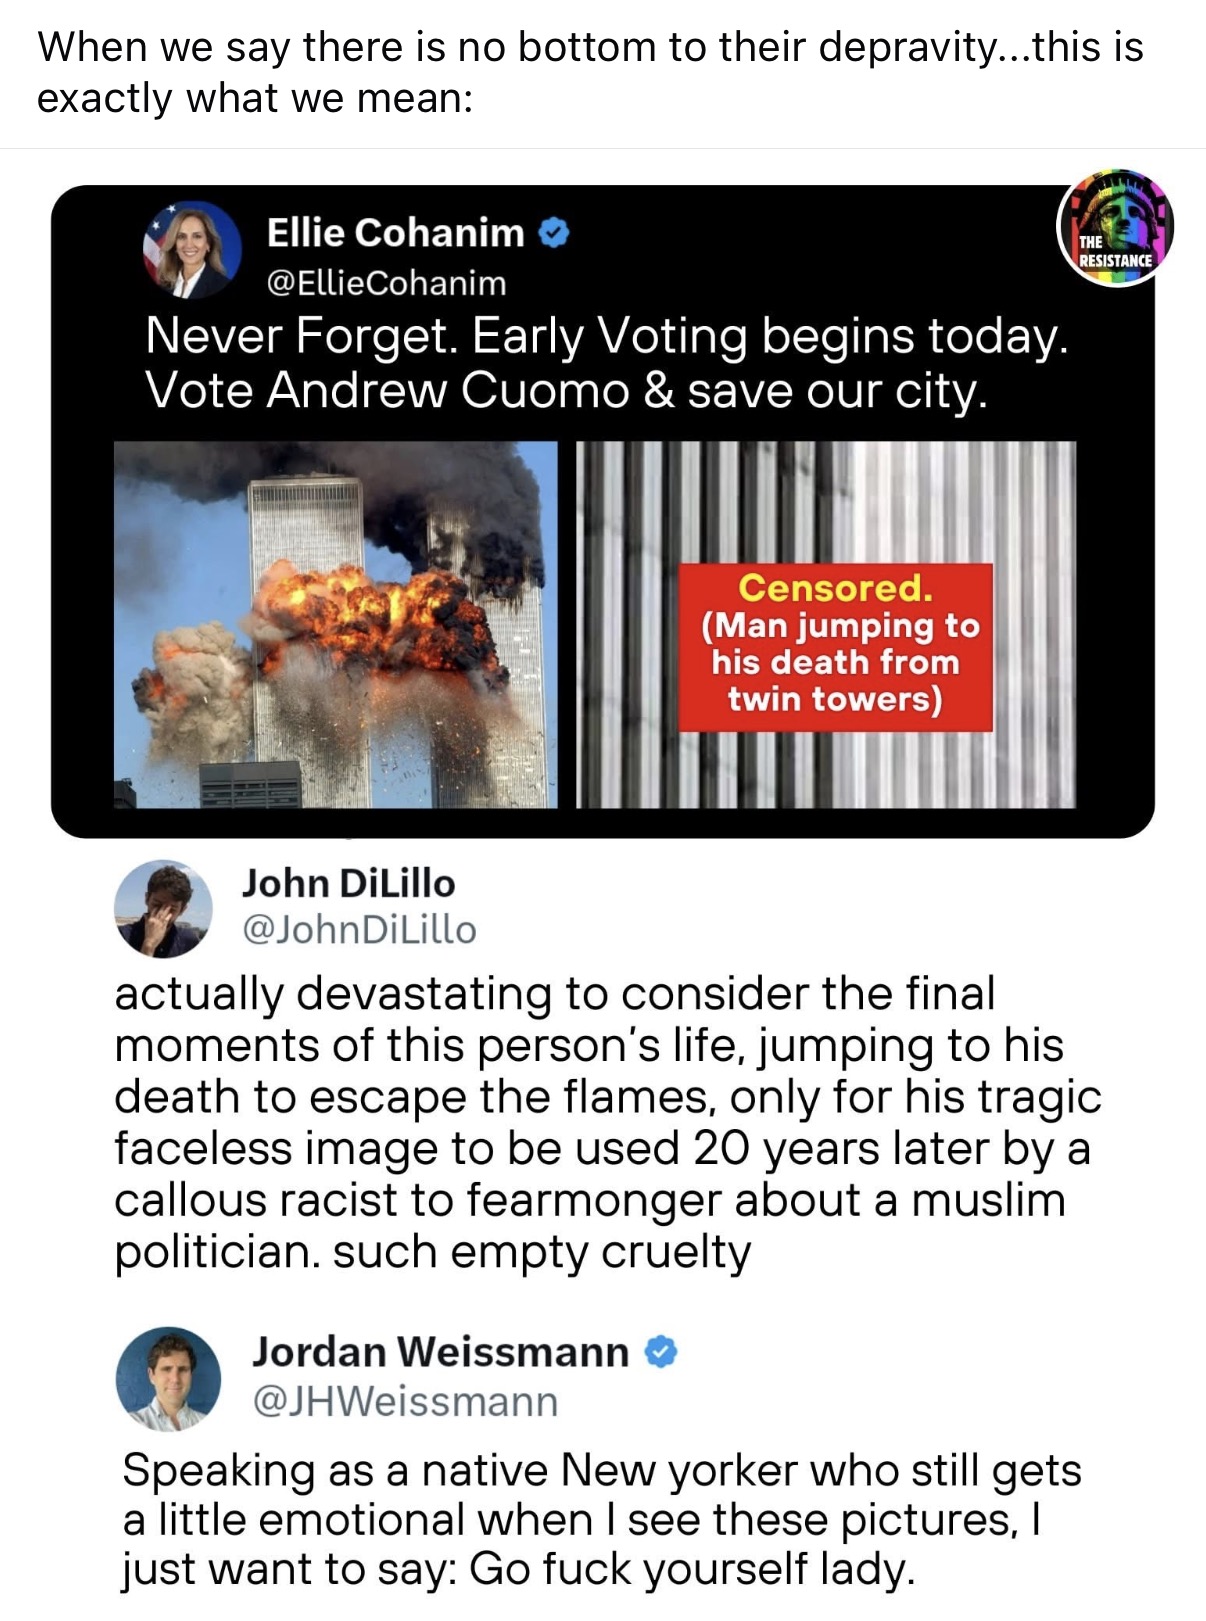
Task: Click the Jordan Weissmann display name
Action: 440,1351
